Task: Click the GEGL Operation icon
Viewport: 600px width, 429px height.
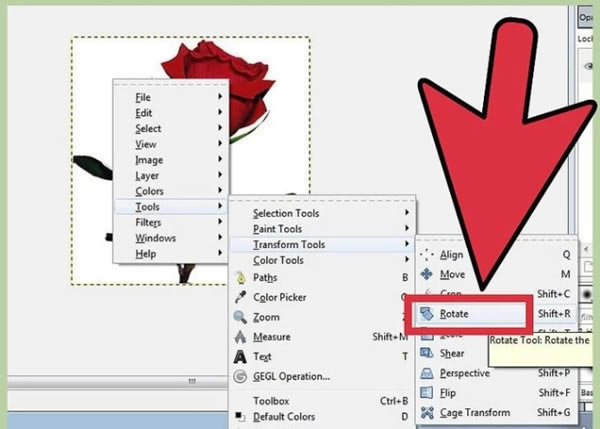Action: click(x=240, y=377)
